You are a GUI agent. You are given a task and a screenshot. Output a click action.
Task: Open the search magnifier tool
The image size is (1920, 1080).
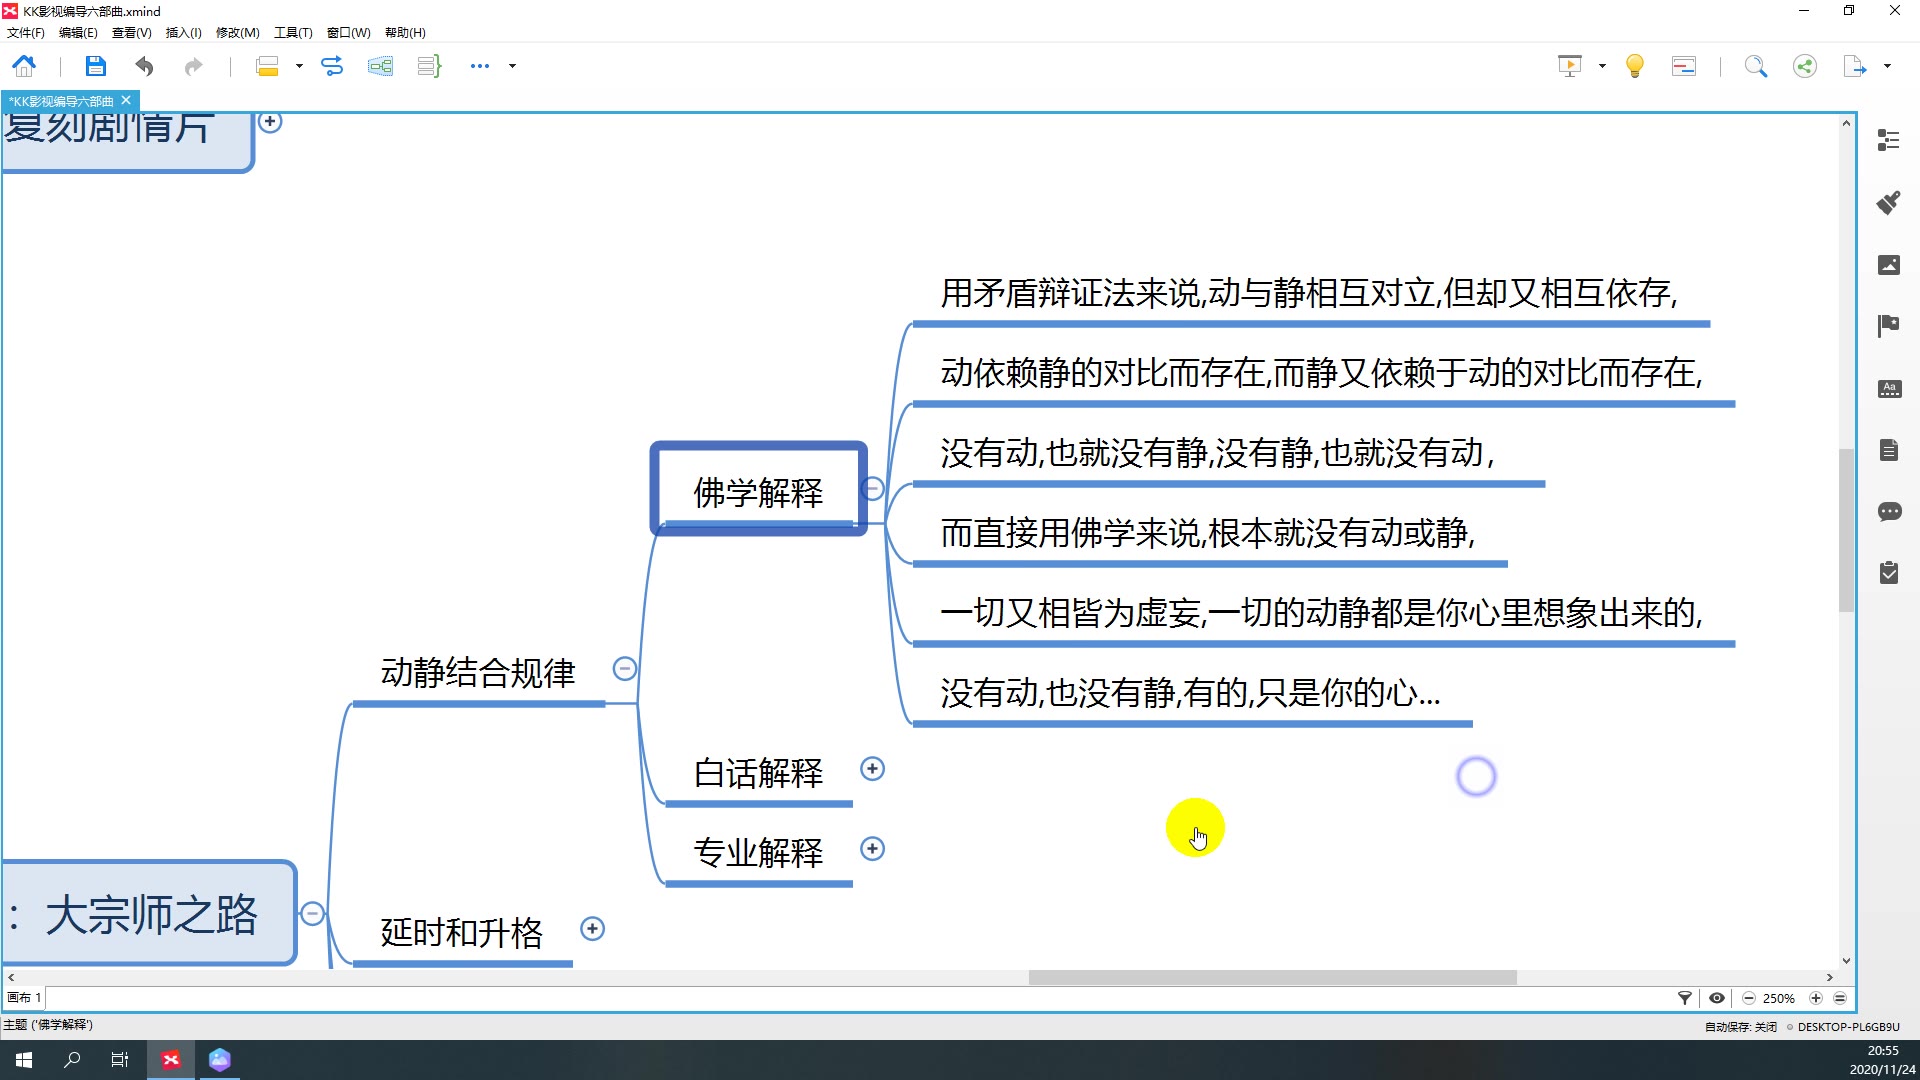tap(1756, 66)
